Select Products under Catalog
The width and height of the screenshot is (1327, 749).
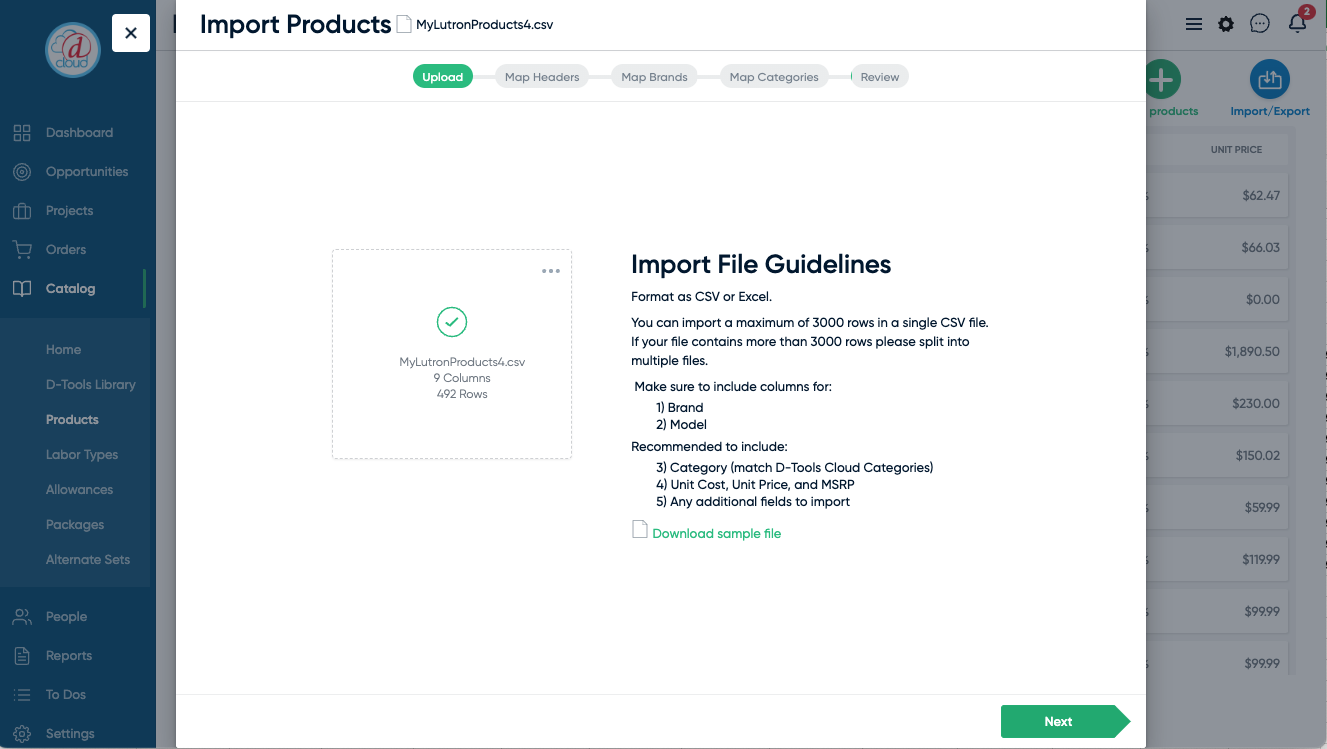click(x=72, y=419)
